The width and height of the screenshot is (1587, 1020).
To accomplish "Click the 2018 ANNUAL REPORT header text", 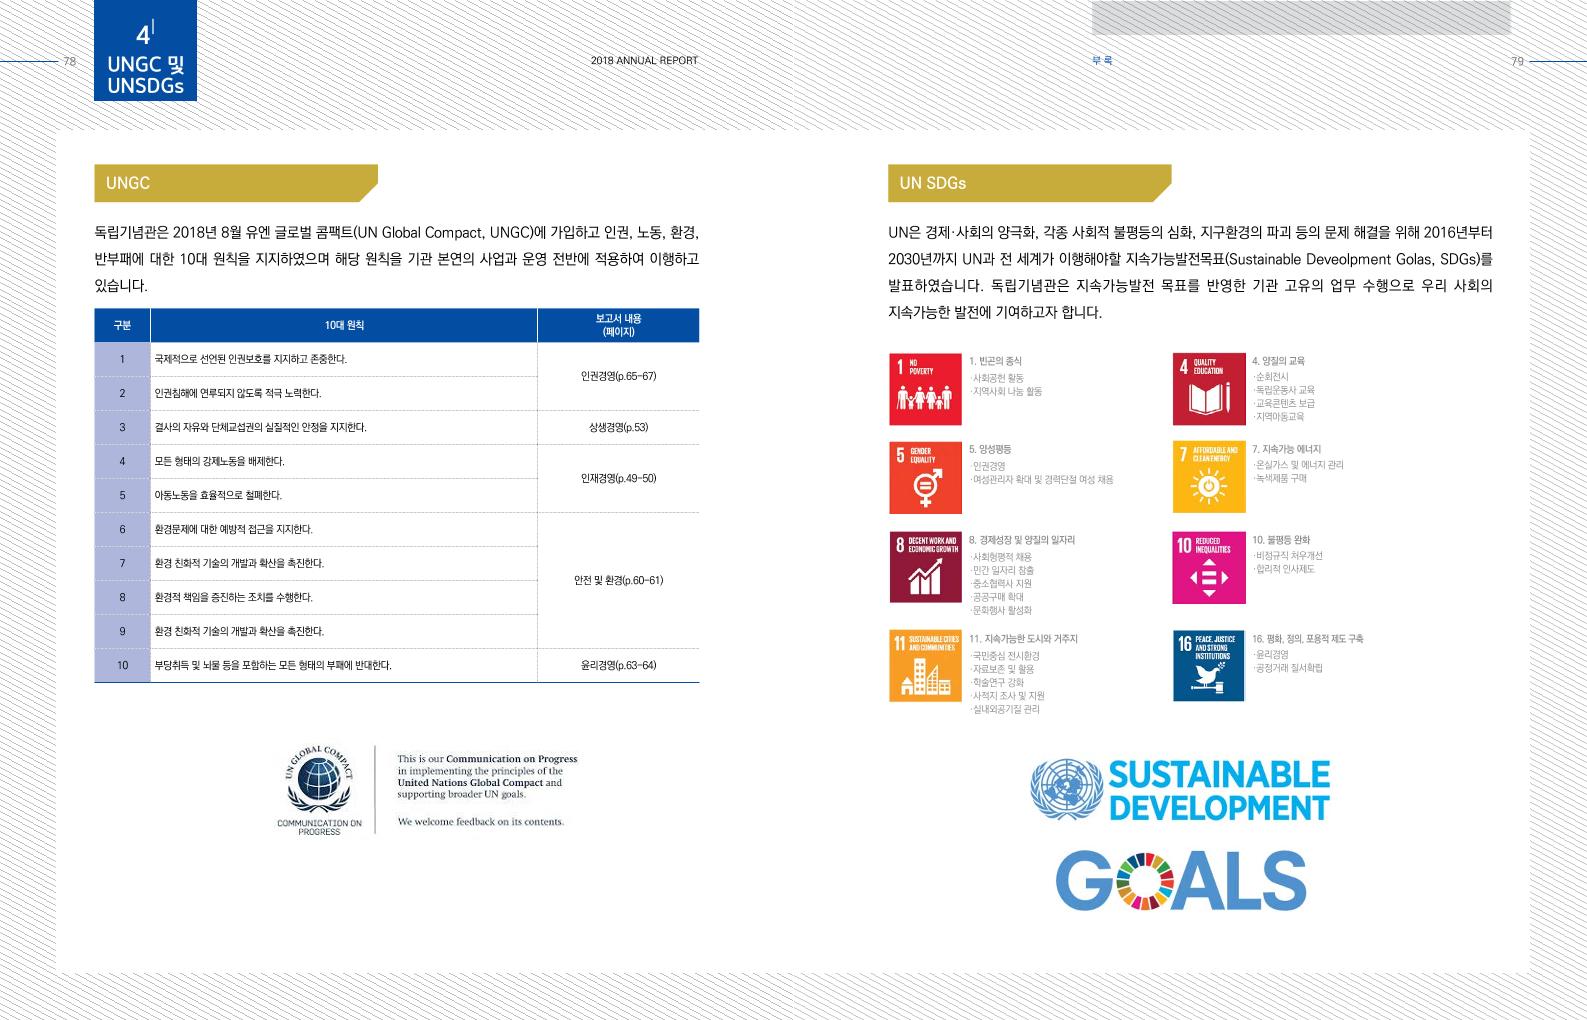I will [644, 61].
